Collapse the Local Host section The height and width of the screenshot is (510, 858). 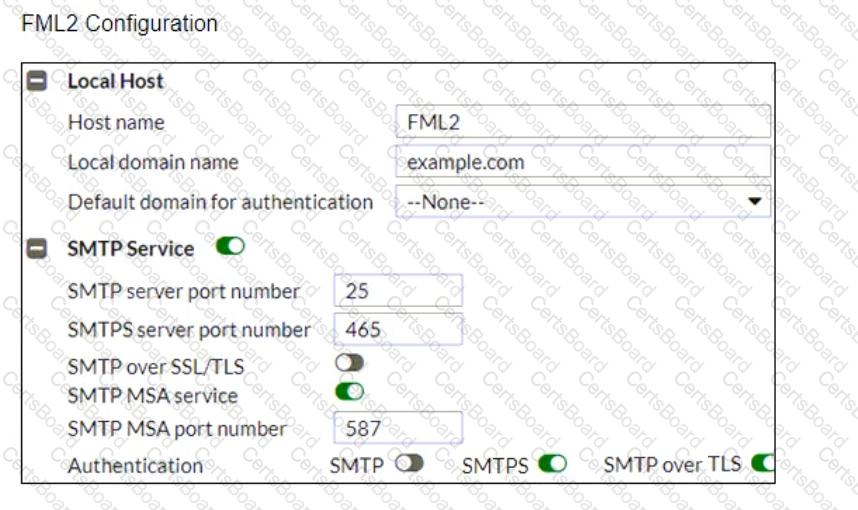click(x=37, y=82)
